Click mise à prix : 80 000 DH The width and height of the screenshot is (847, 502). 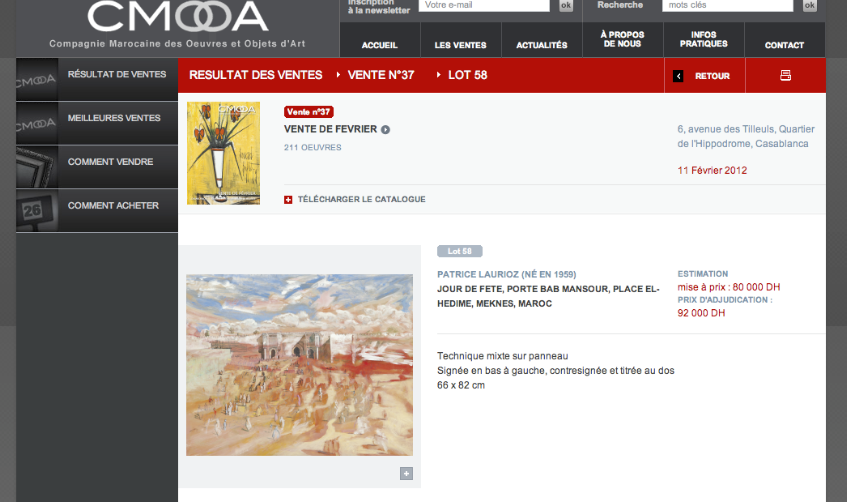tap(729, 287)
